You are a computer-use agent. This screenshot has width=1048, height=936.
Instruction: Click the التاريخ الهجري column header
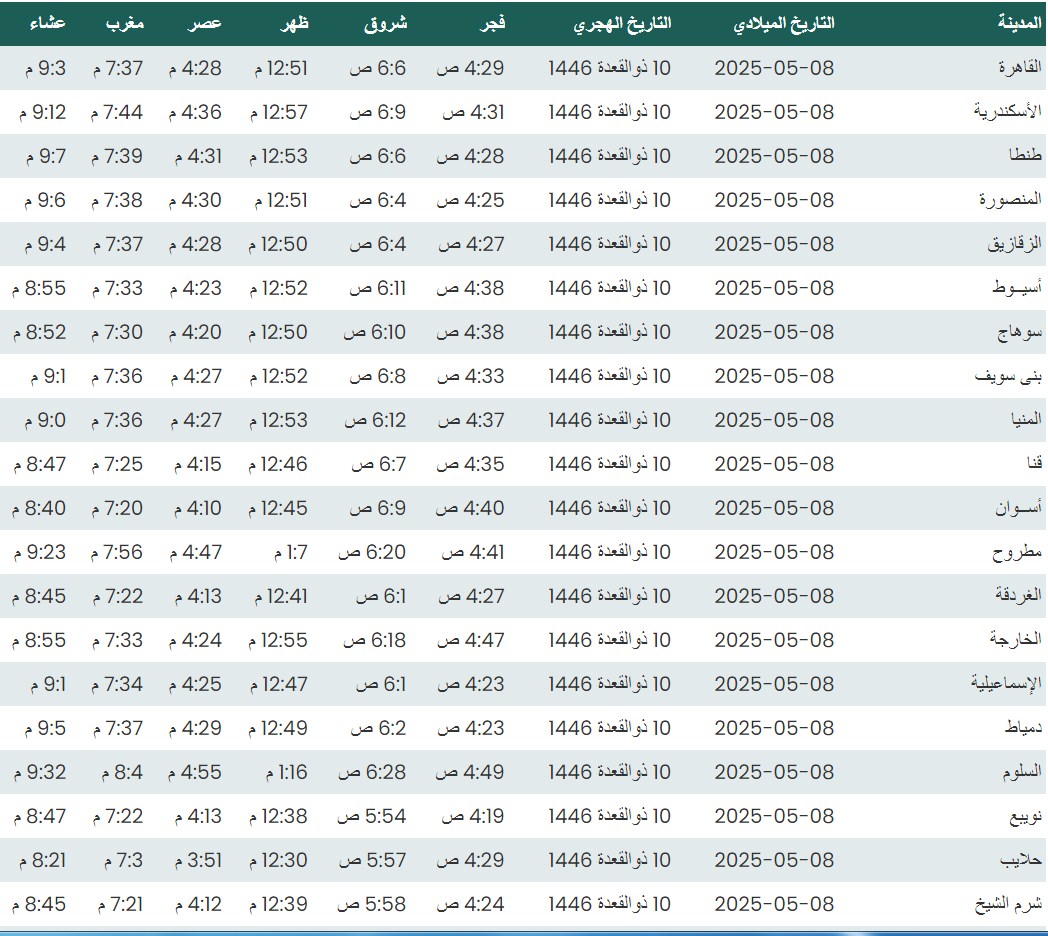622,23
